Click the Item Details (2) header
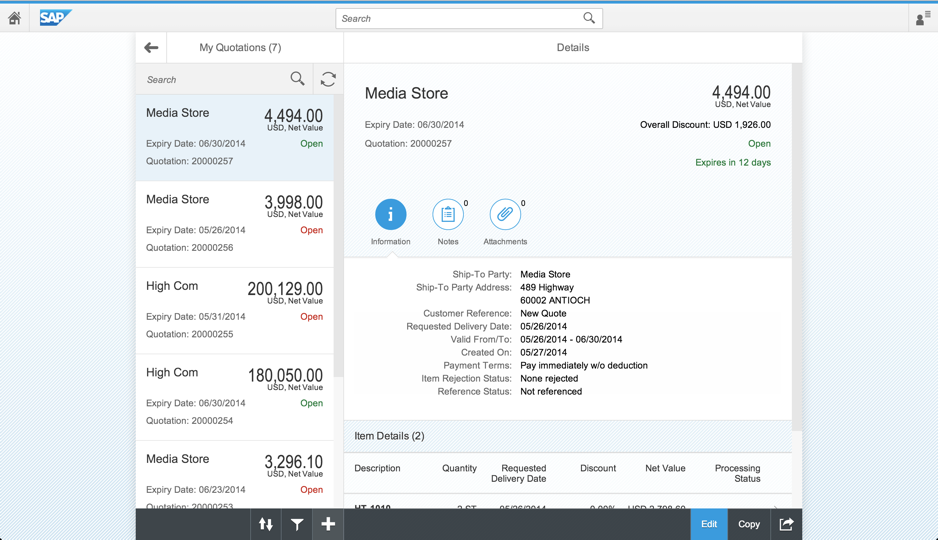The image size is (938, 540). coord(389,436)
